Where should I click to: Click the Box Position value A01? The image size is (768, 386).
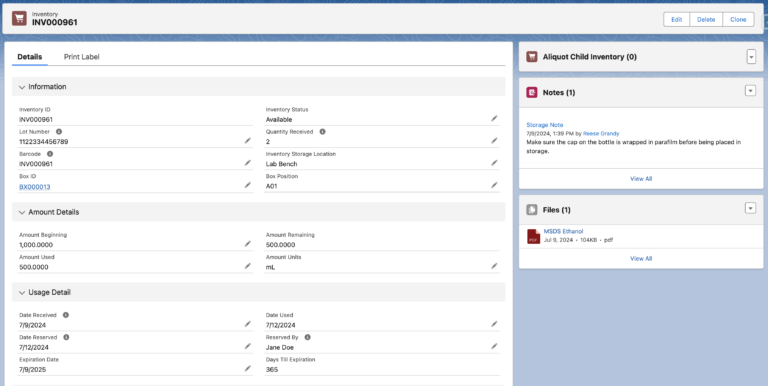click(271, 186)
